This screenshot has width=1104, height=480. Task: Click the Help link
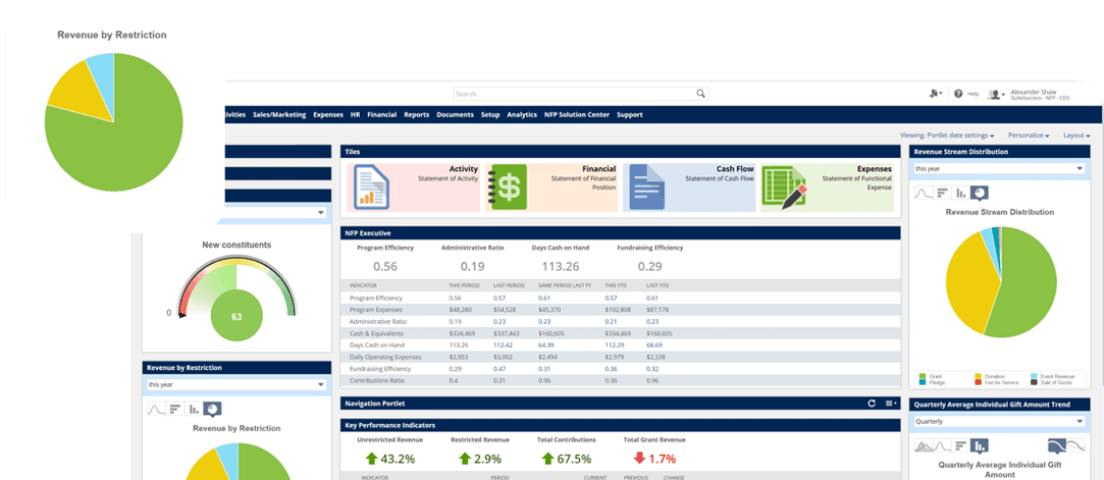973,94
